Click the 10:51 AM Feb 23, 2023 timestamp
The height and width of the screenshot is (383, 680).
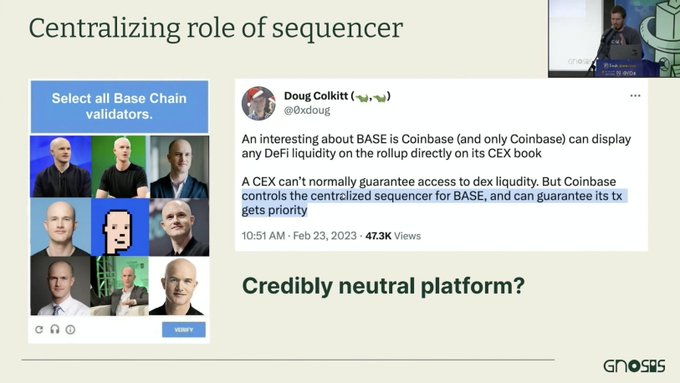tap(299, 236)
